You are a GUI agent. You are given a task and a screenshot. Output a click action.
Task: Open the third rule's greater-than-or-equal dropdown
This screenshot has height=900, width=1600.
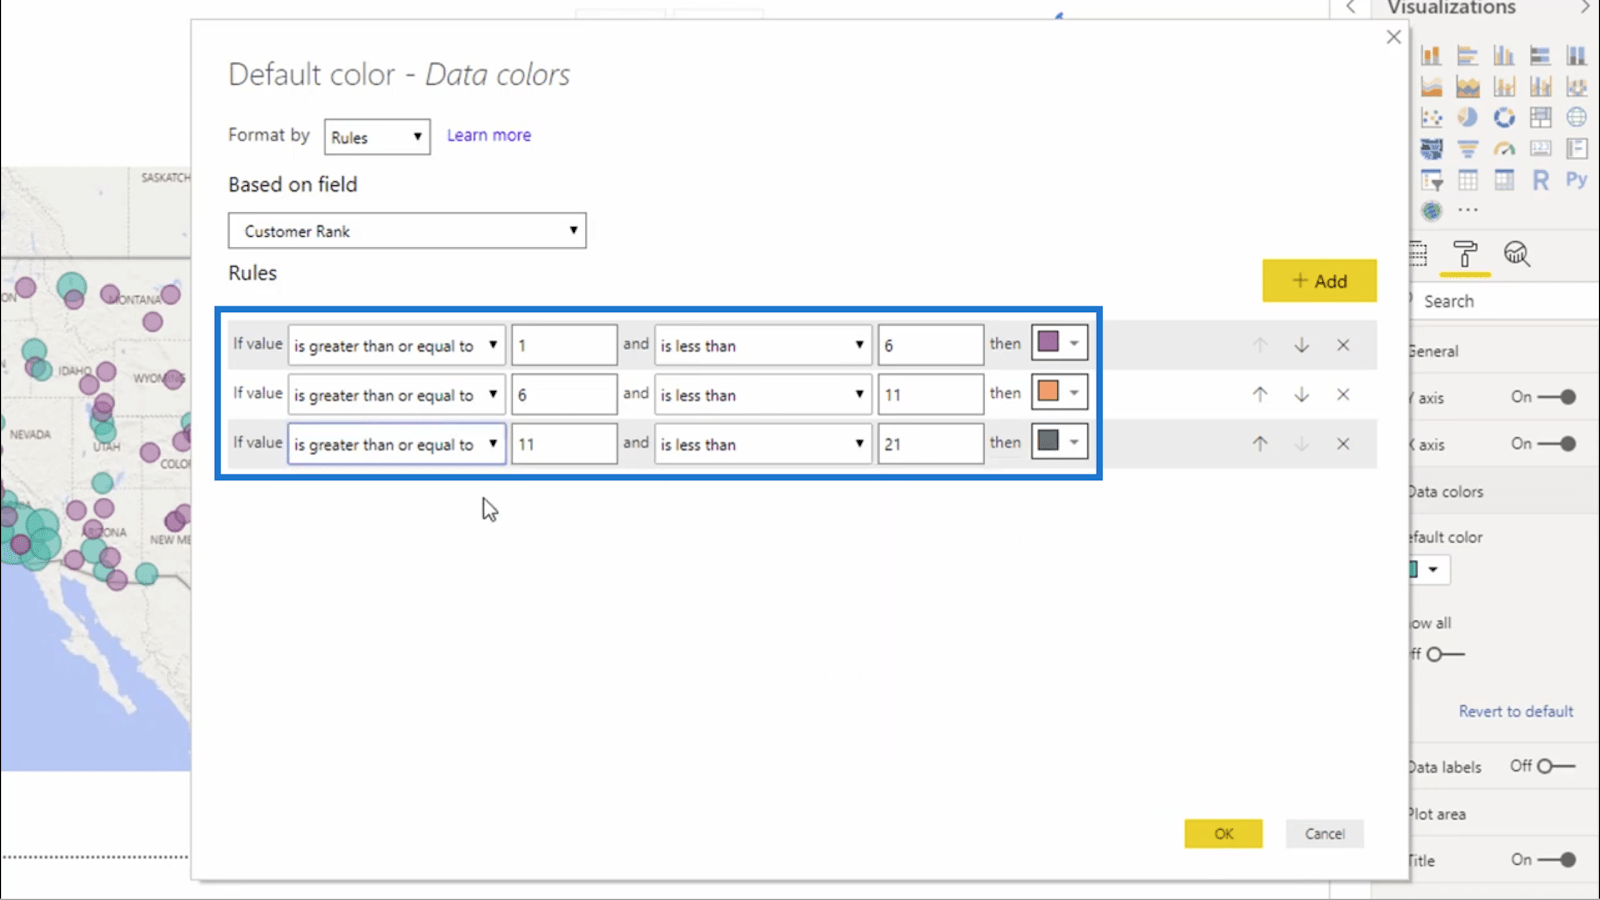[397, 443]
